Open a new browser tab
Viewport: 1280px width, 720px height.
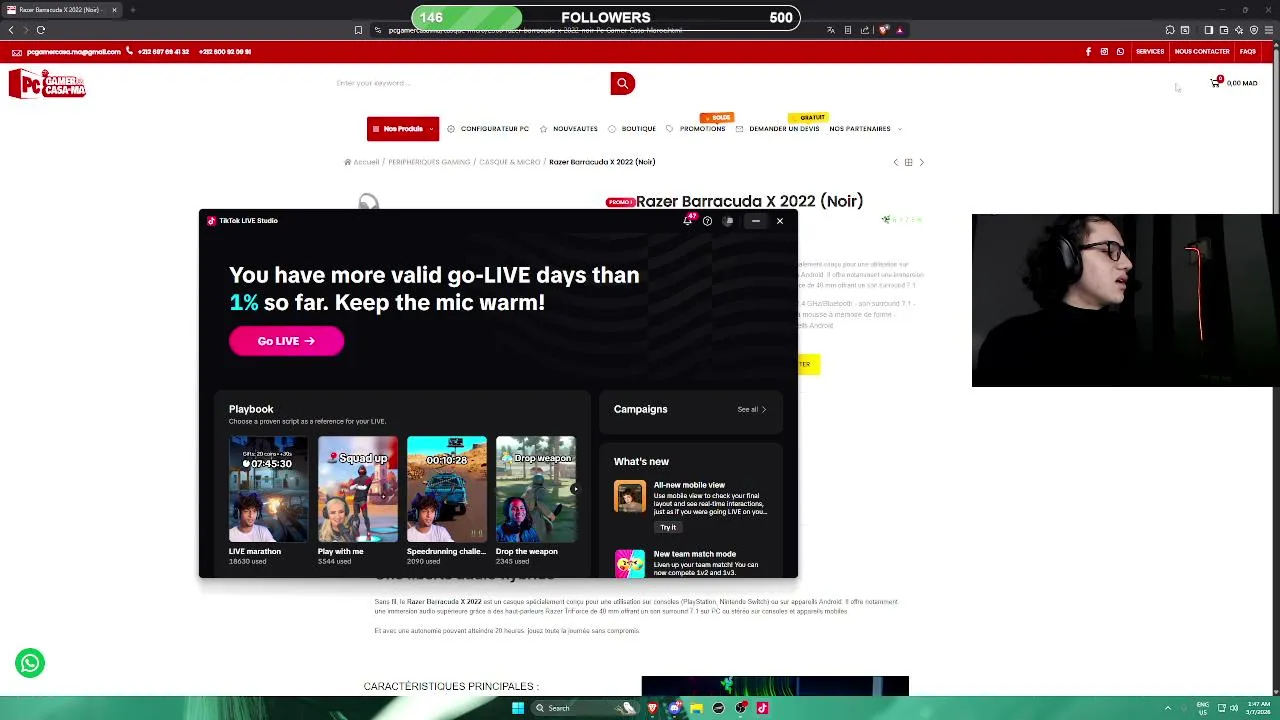point(132,10)
